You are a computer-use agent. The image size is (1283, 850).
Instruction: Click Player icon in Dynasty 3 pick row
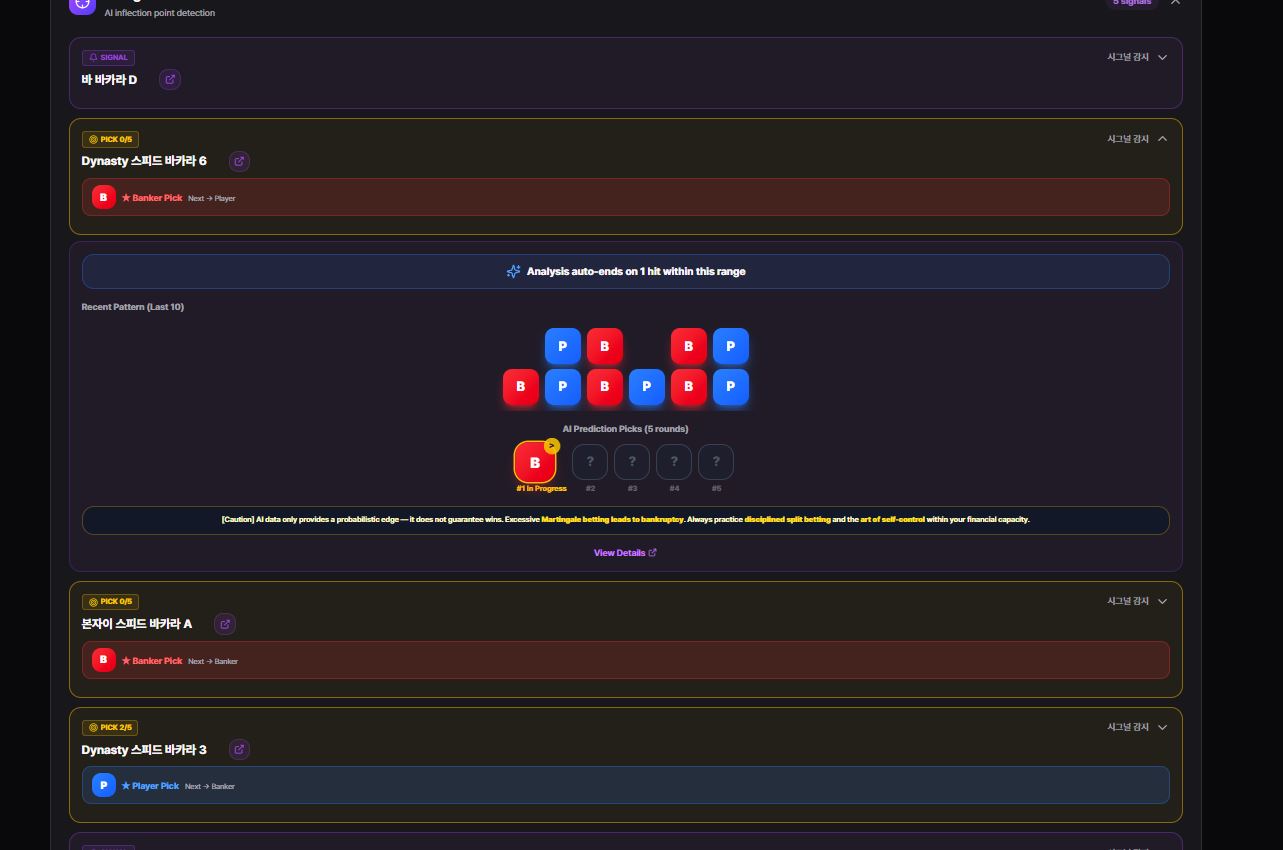(103, 785)
